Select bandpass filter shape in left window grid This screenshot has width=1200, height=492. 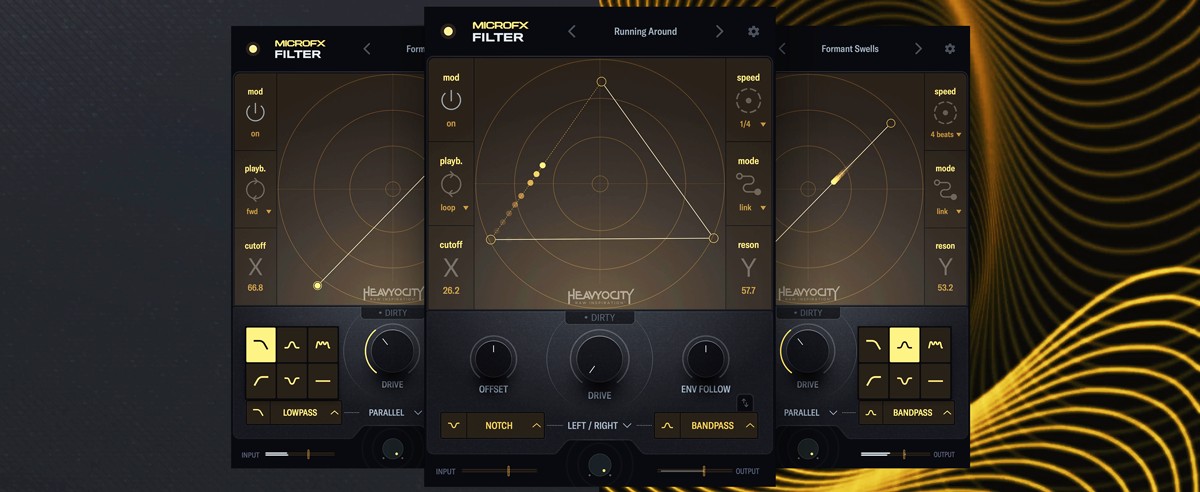292,344
